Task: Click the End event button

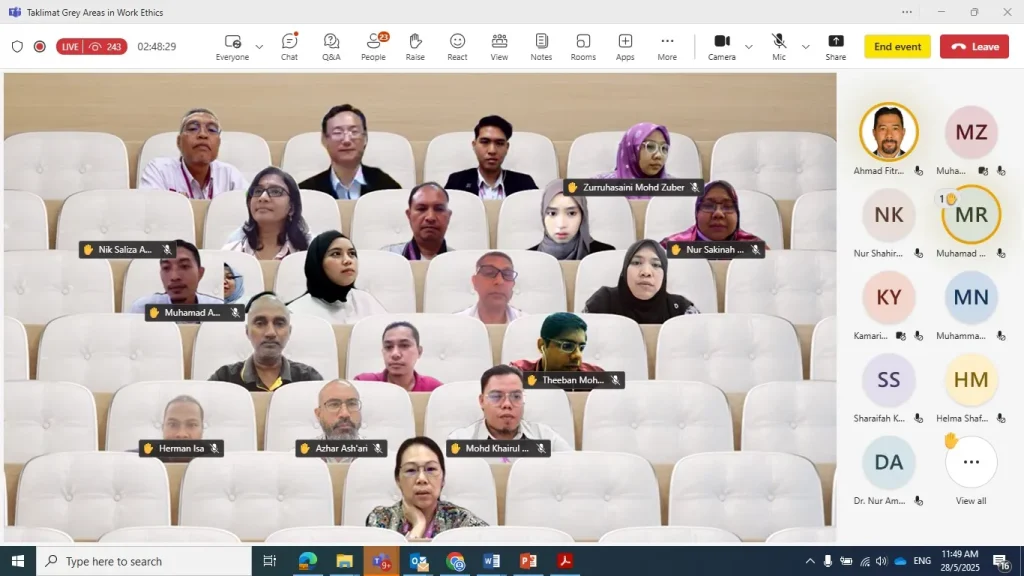Action: pyautogui.click(x=897, y=47)
